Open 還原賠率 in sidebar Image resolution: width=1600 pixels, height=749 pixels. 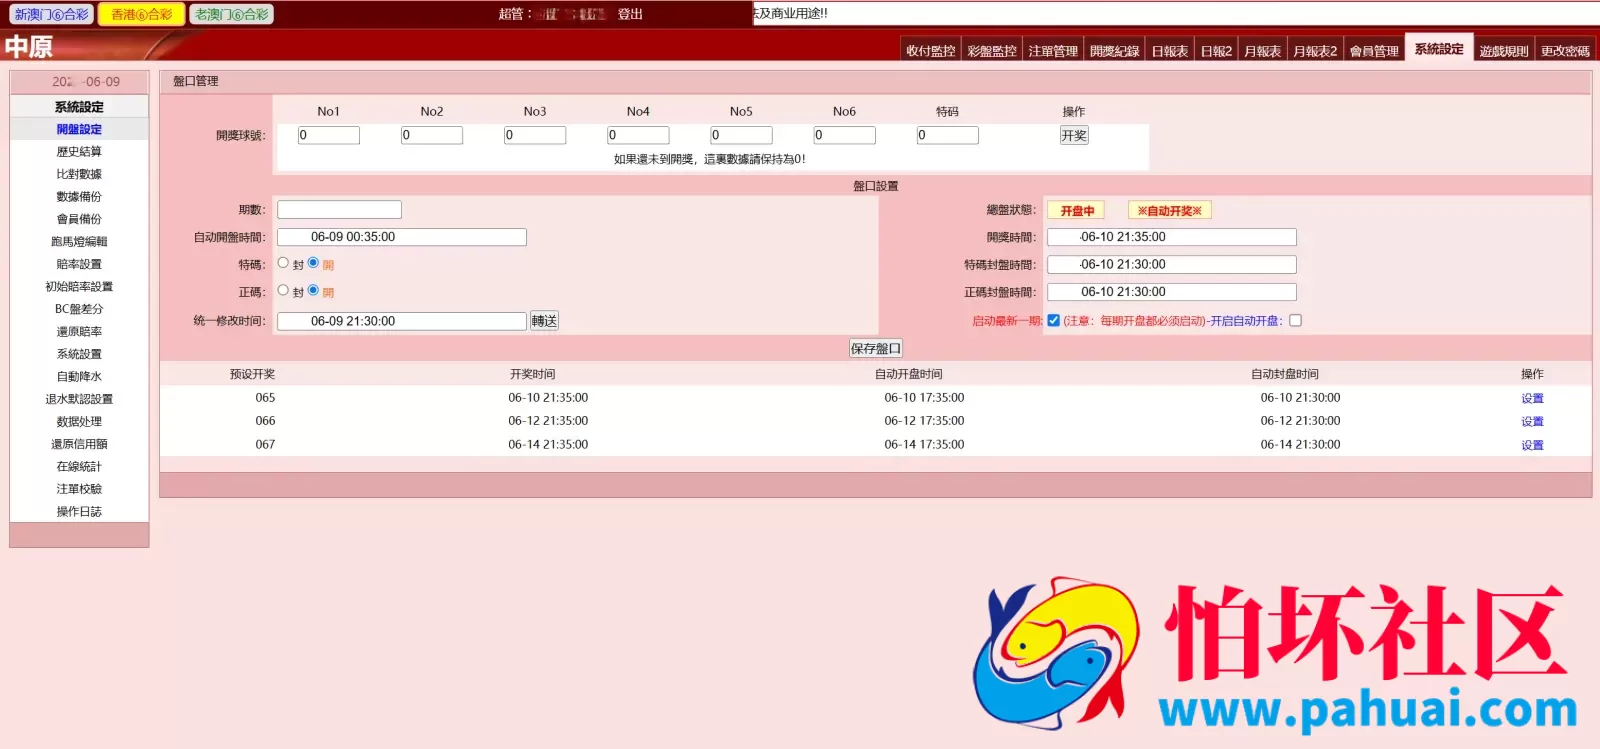point(79,332)
